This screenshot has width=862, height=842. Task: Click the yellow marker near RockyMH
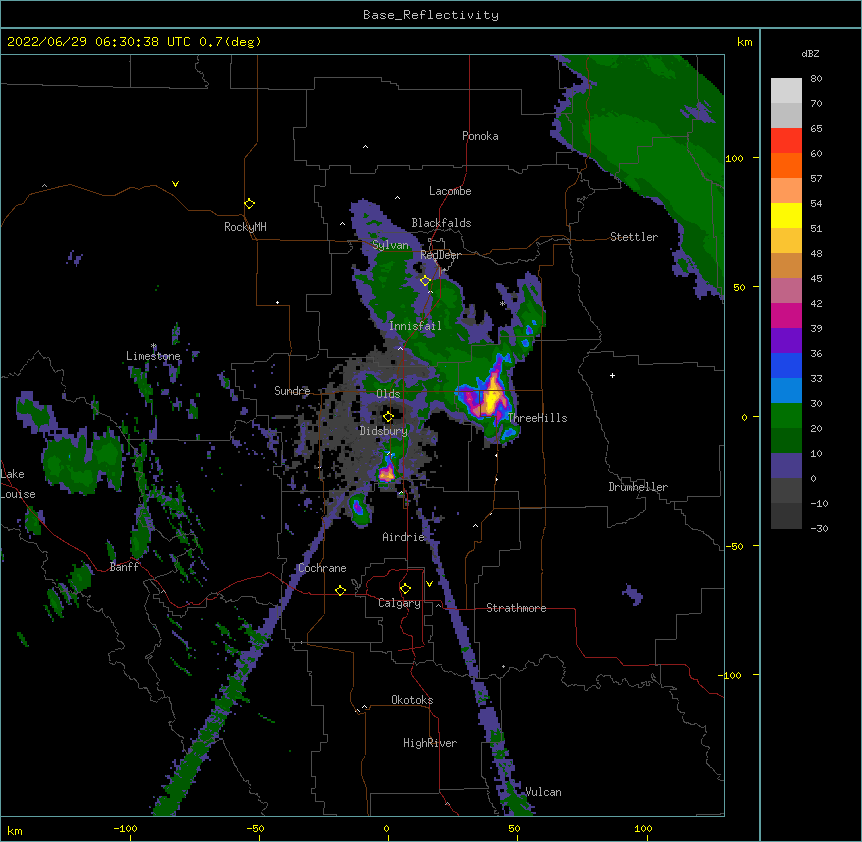click(250, 204)
